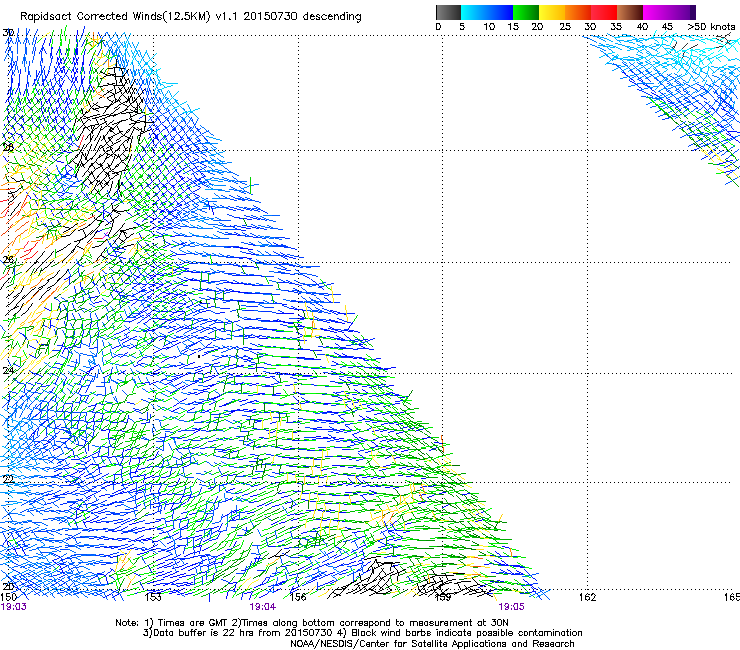Click latitude label '26' on left axis
This screenshot has height=650, width=740.
[8, 260]
